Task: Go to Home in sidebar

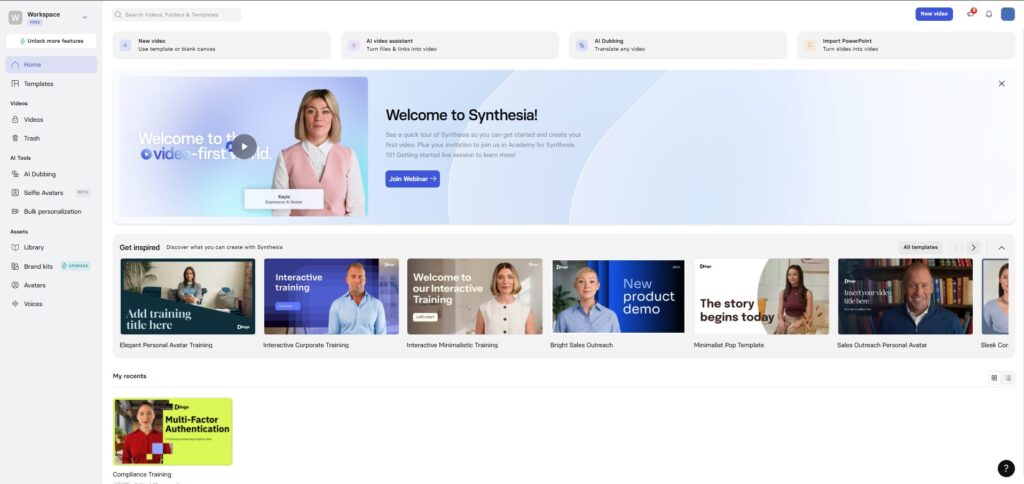Action: (51, 65)
